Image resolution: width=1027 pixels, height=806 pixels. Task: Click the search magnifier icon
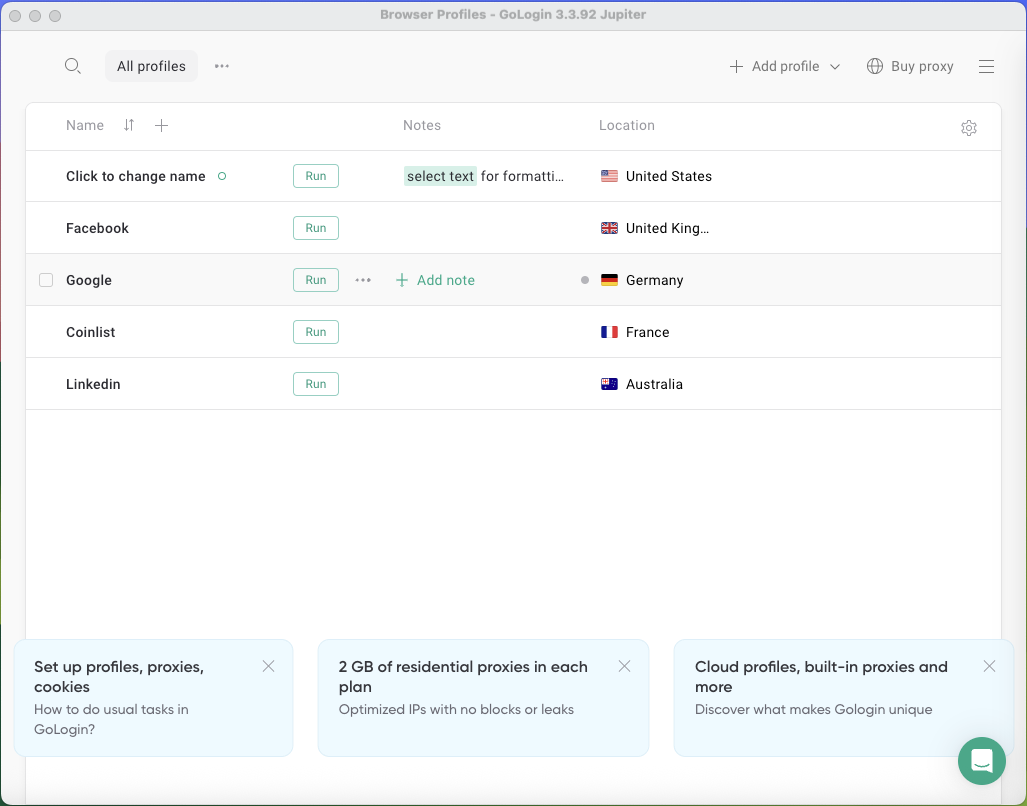(x=72, y=66)
